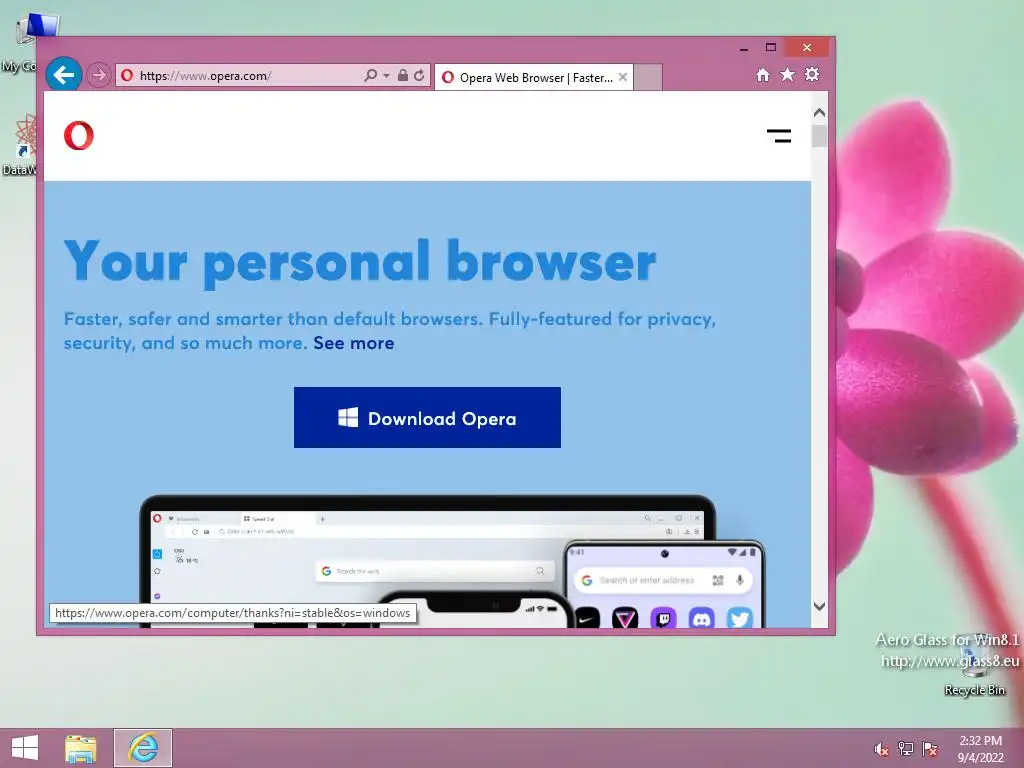Click the laptop mockup Google search box
This screenshot has width=1024, height=768.
(435, 571)
